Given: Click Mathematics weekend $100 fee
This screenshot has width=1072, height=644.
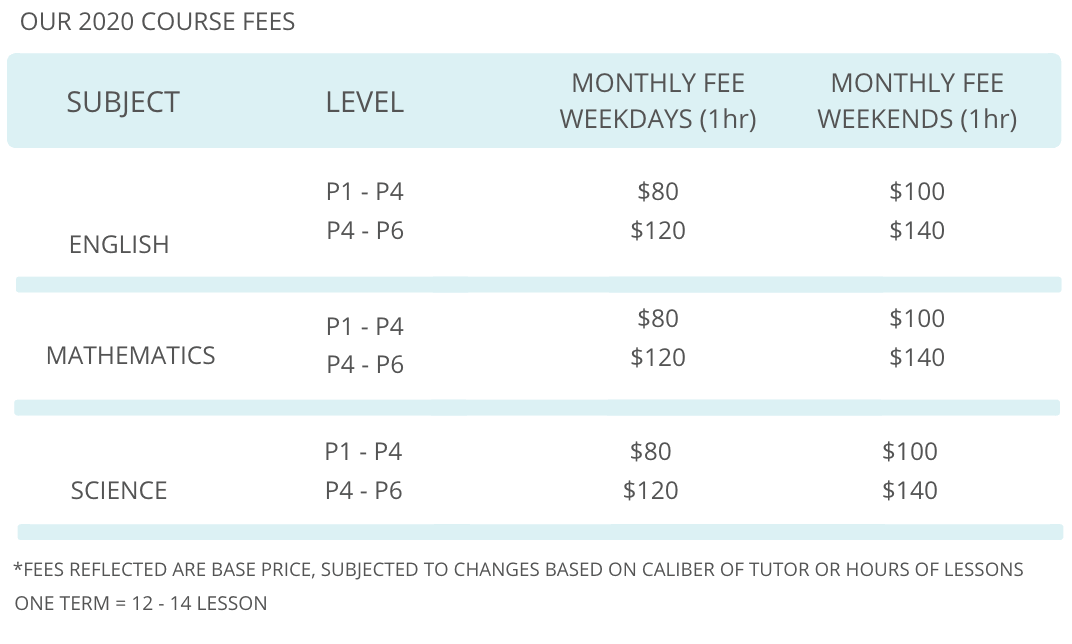Looking at the screenshot, I should pos(917,319).
